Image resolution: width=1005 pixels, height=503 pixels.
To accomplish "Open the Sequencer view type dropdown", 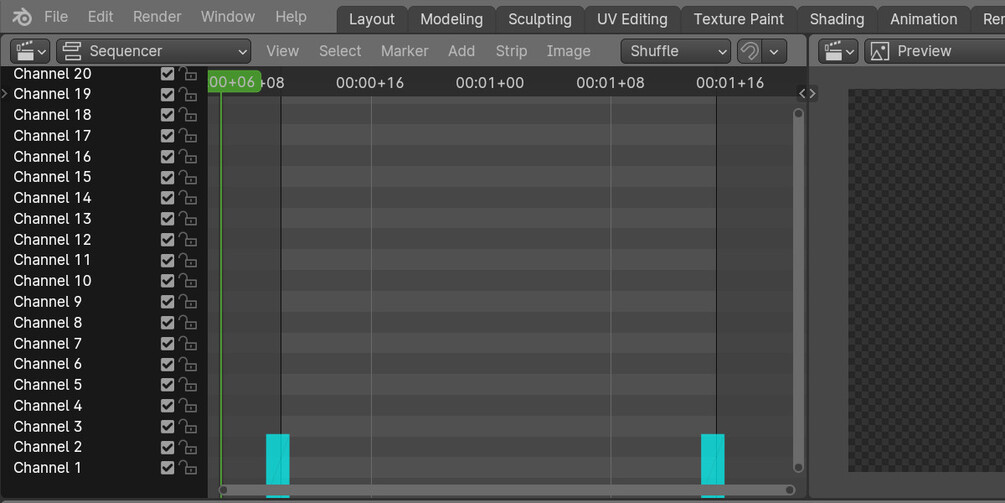I will 154,51.
